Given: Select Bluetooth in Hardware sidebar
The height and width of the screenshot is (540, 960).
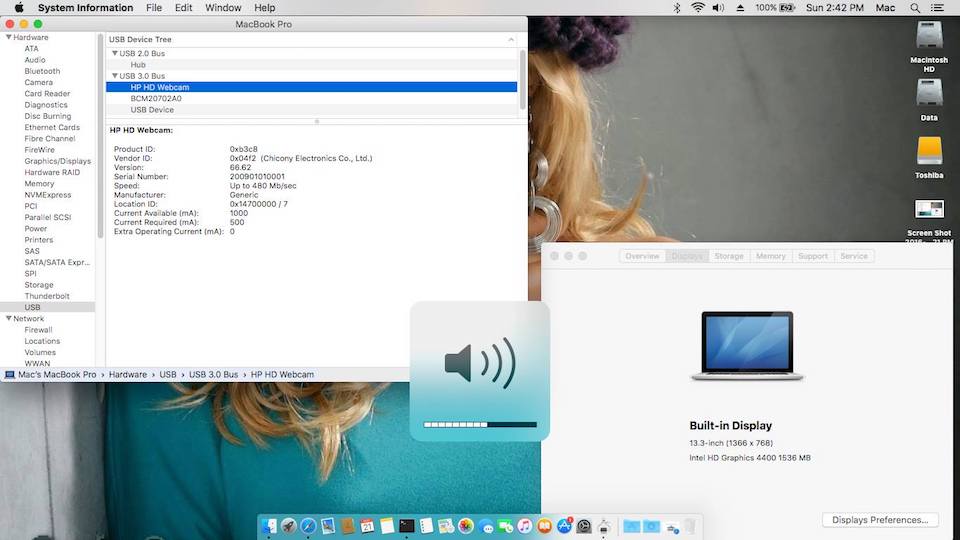Looking at the screenshot, I should [42, 71].
